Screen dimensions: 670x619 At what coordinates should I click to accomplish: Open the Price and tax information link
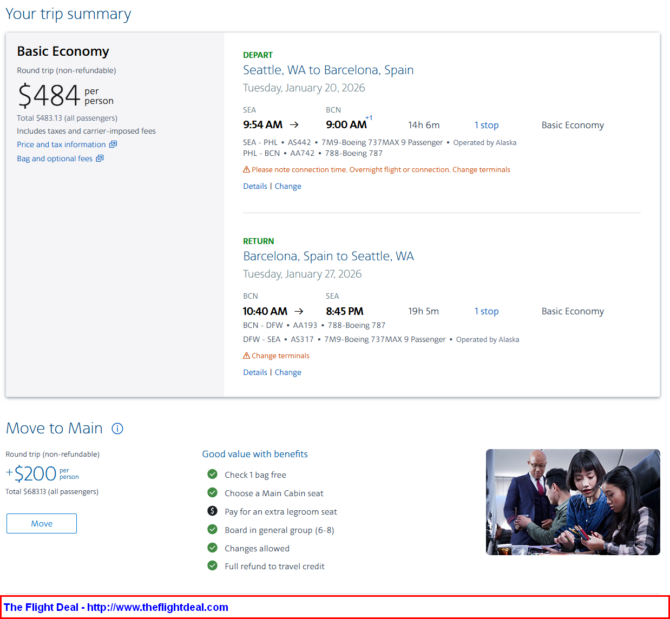[x=61, y=145]
